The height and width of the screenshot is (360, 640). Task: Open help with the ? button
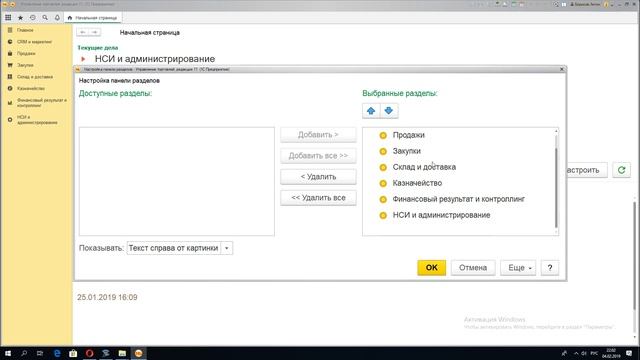[x=550, y=268]
